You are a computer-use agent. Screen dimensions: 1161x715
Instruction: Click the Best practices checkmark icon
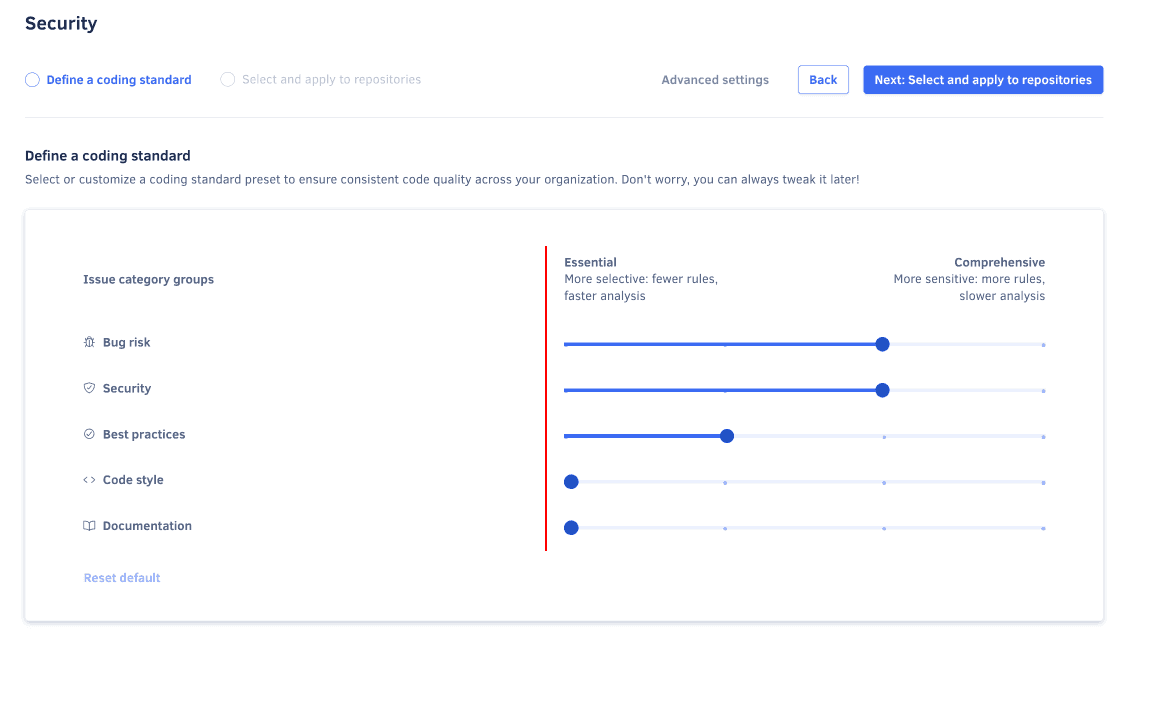89,434
